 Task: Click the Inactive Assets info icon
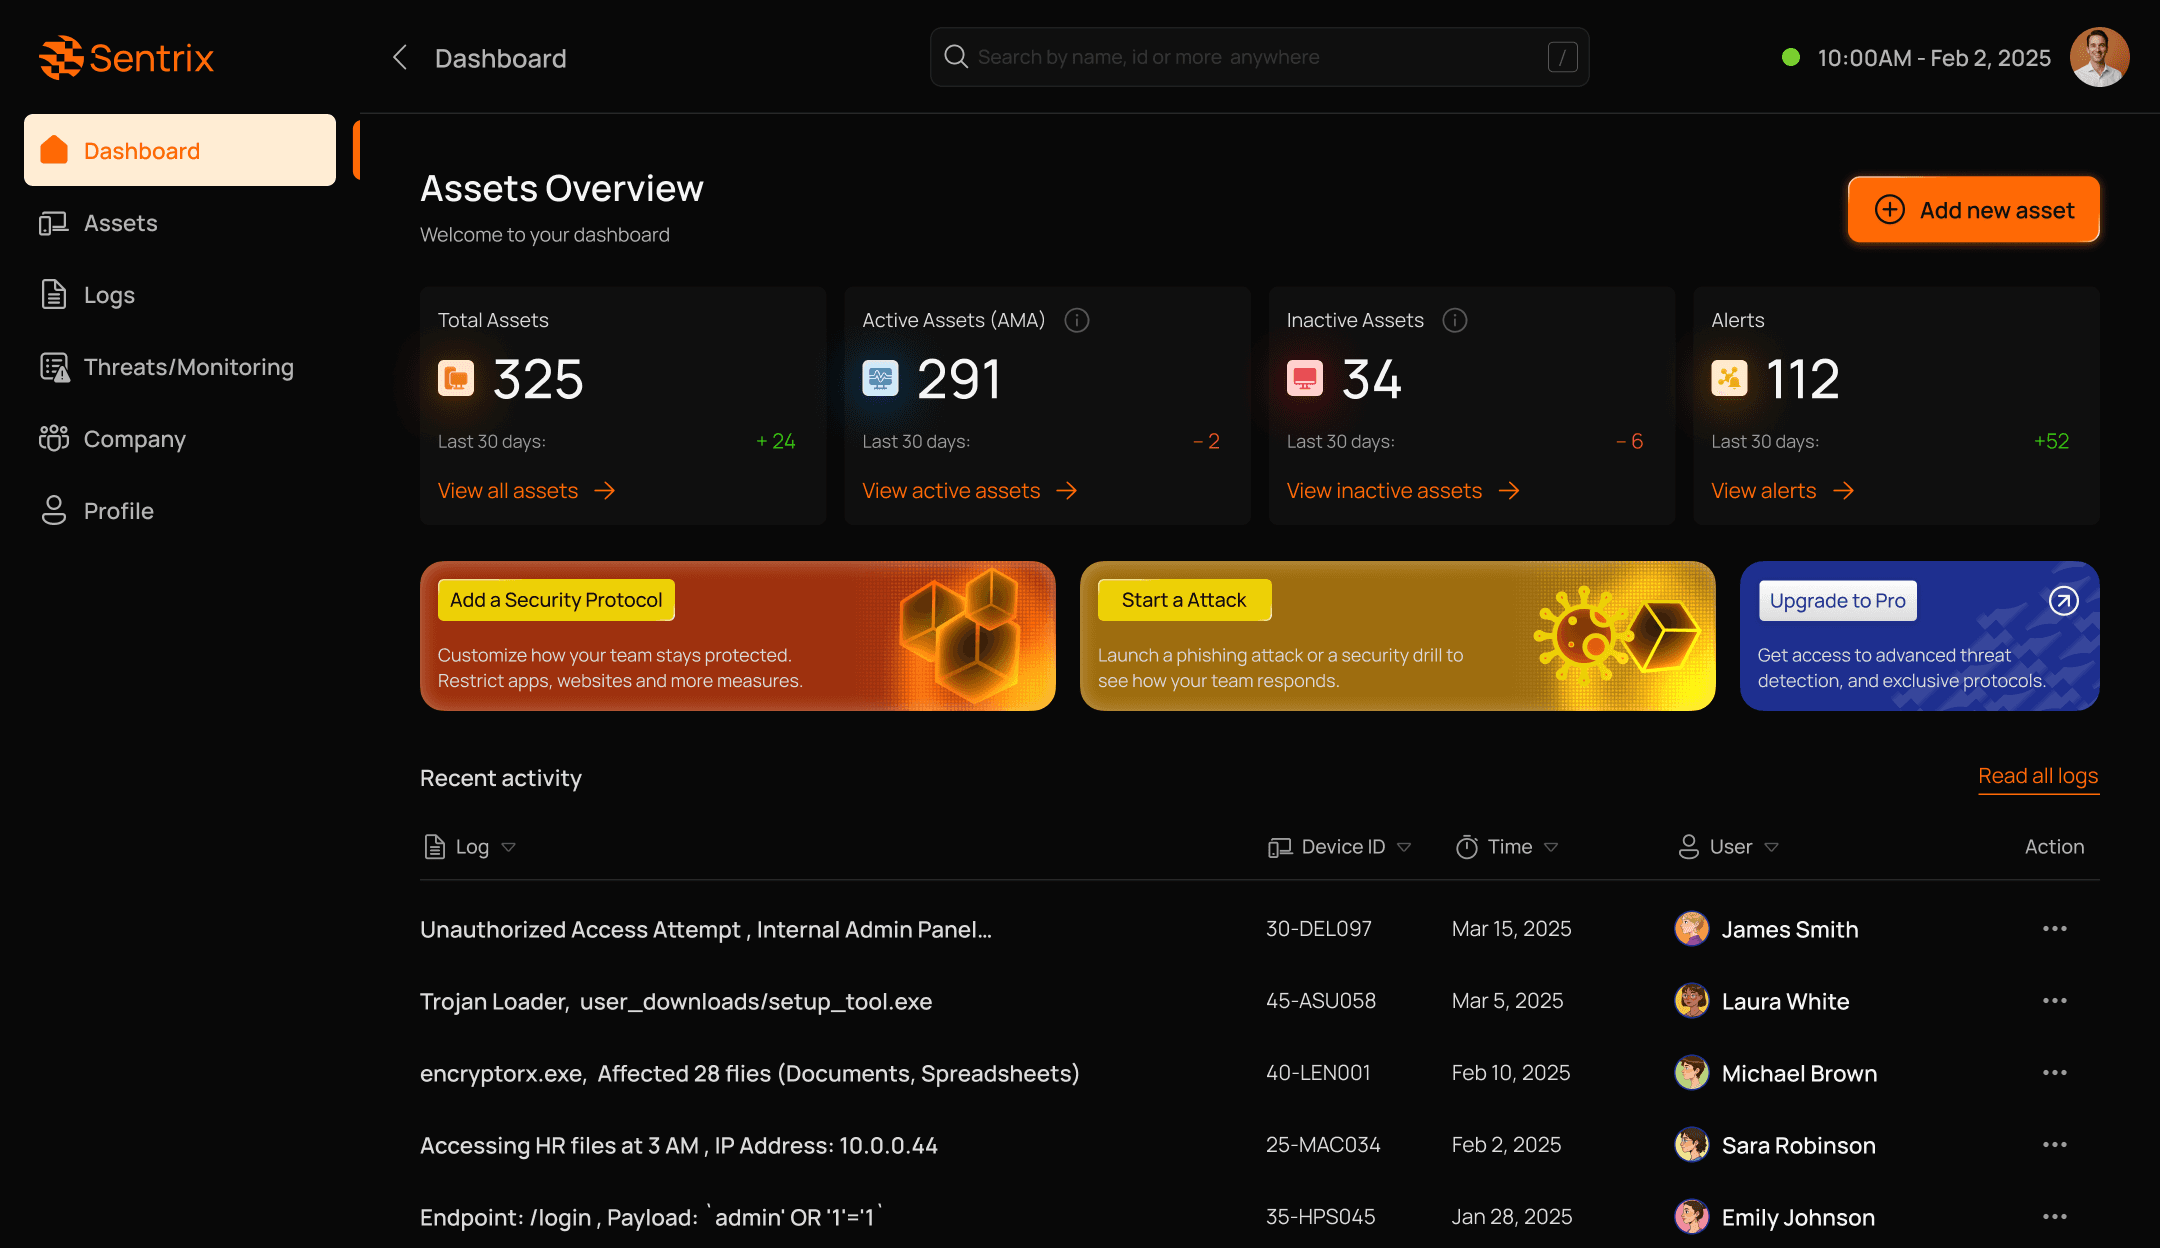[1455, 320]
